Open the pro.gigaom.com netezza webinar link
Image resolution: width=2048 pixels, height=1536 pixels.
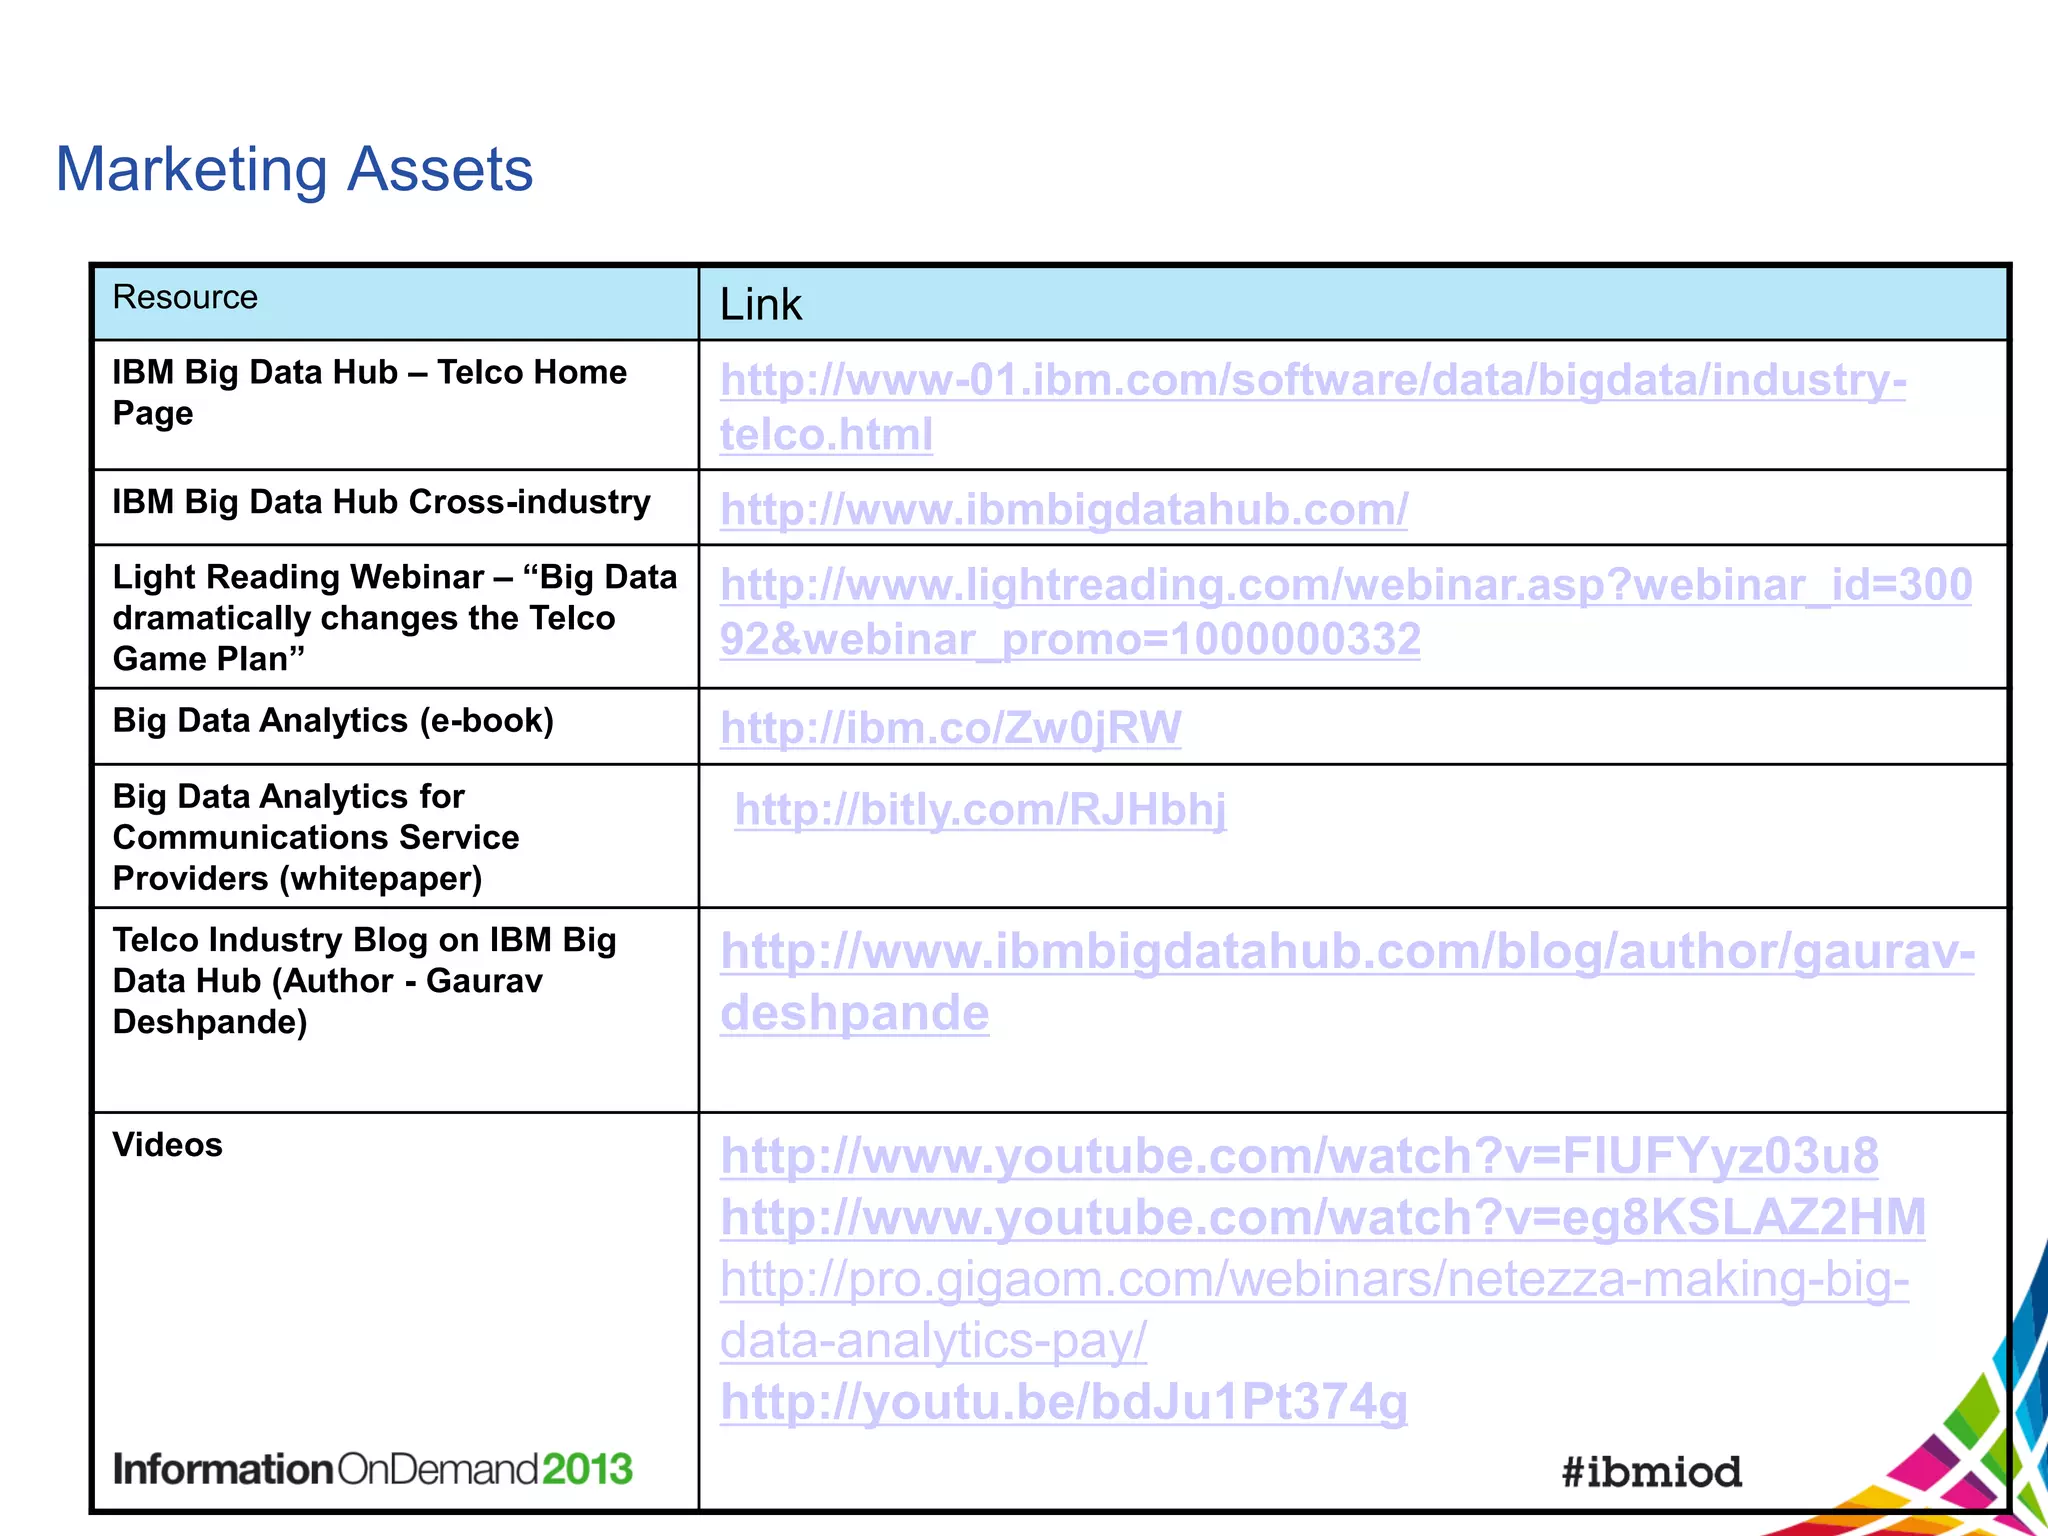[1314, 1310]
